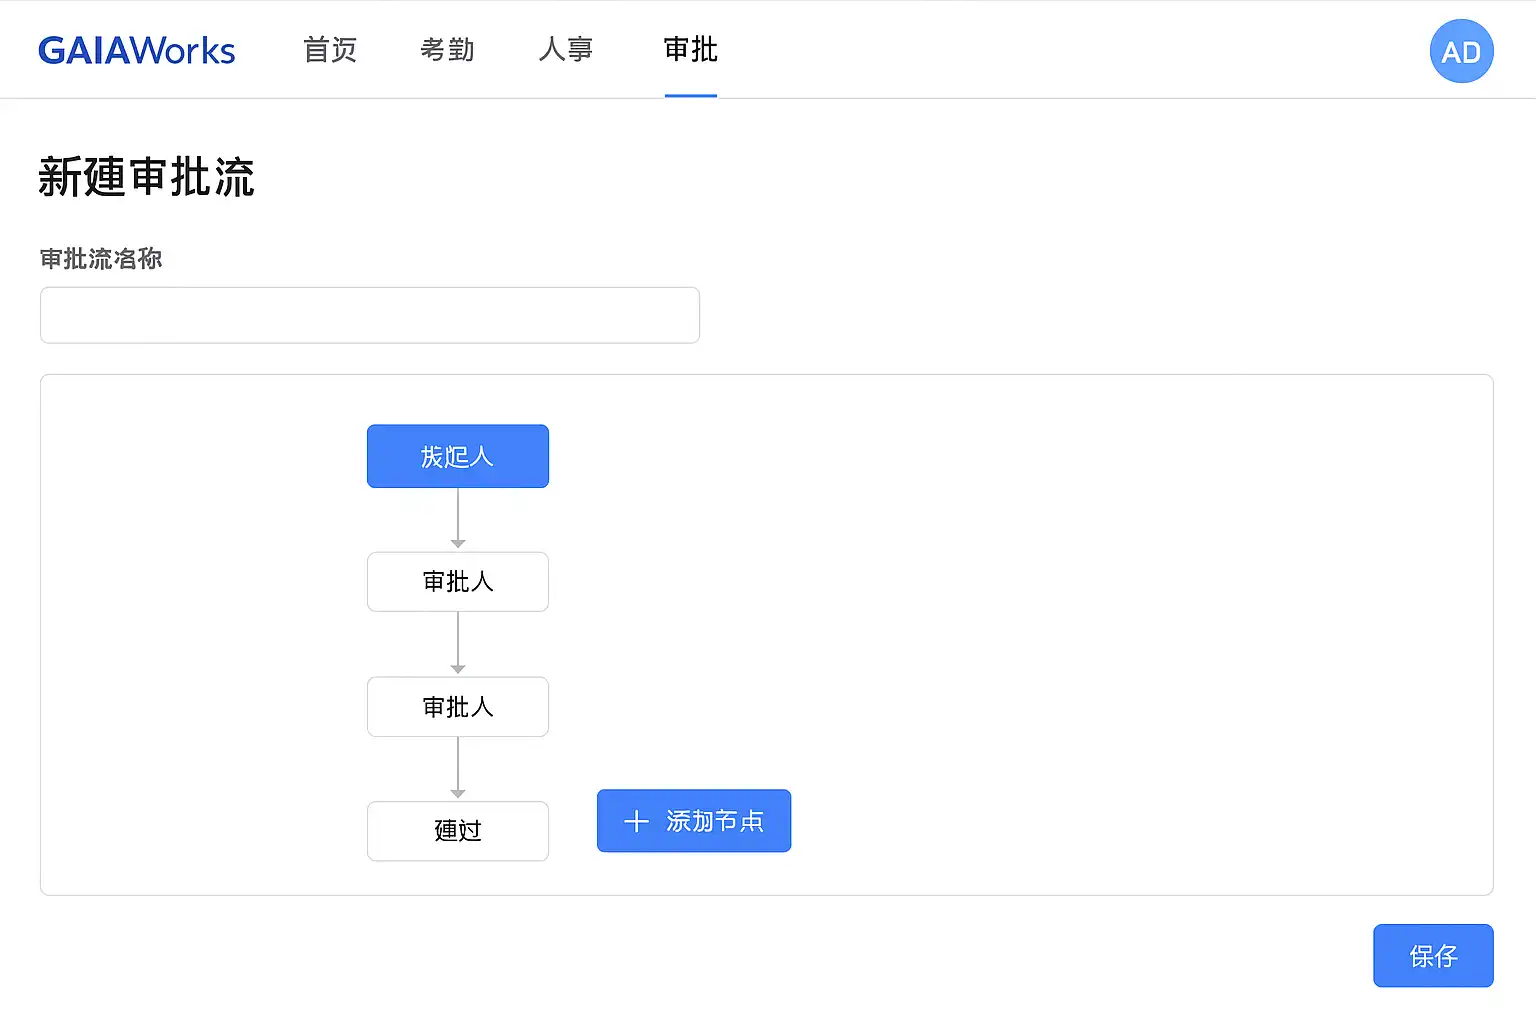Select the 通过 end node

click(x=458, y=831)
